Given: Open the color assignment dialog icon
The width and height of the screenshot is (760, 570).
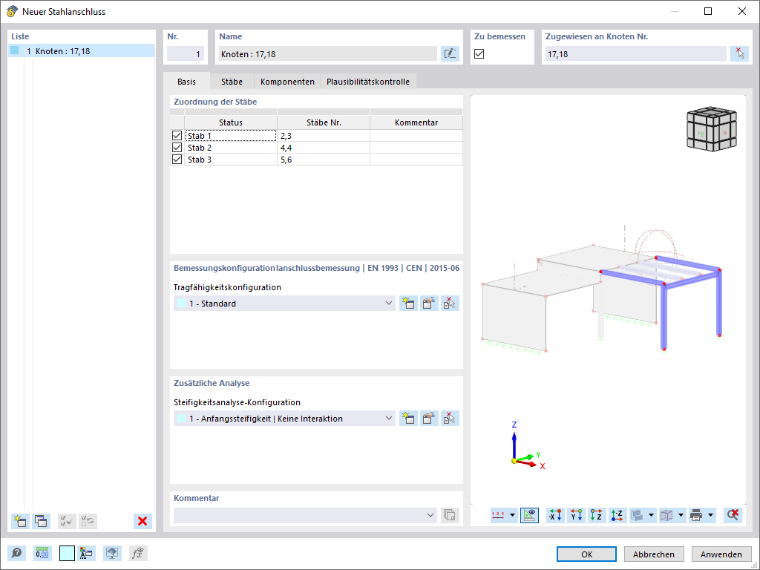Looking at the screenshot, I should point(86,553).
